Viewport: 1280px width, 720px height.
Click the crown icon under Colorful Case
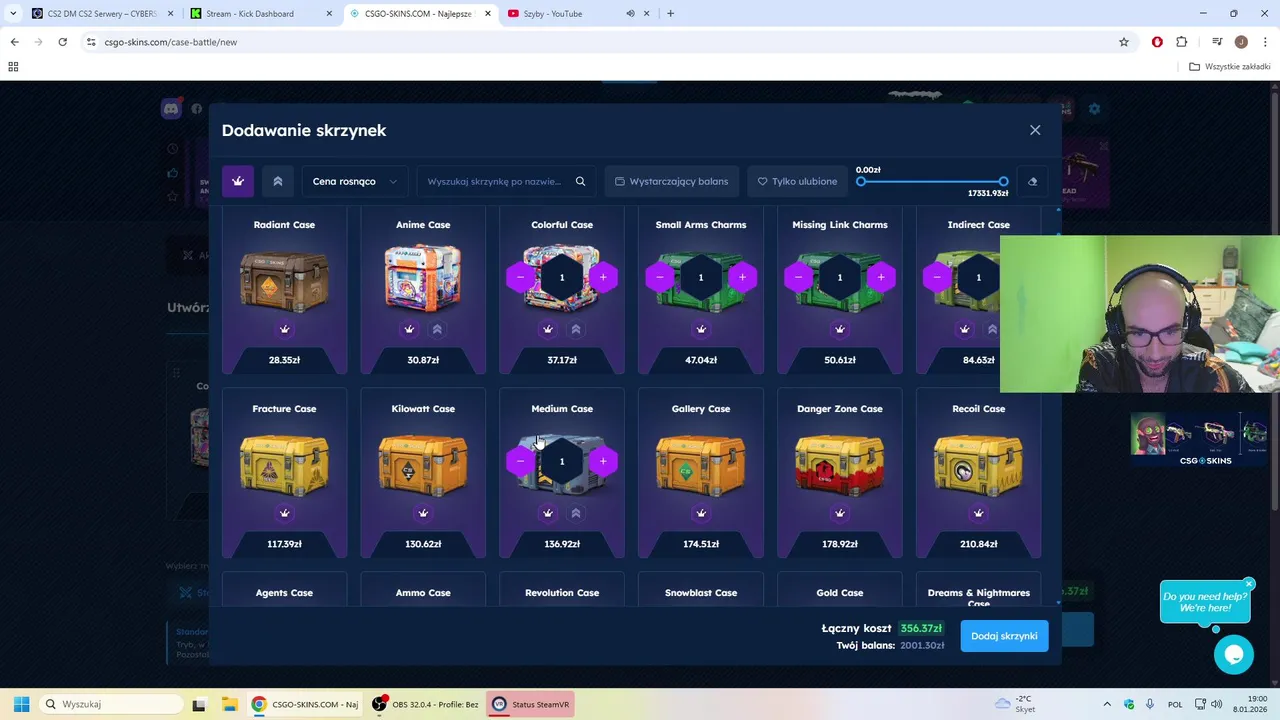click(x=548, y=329)
